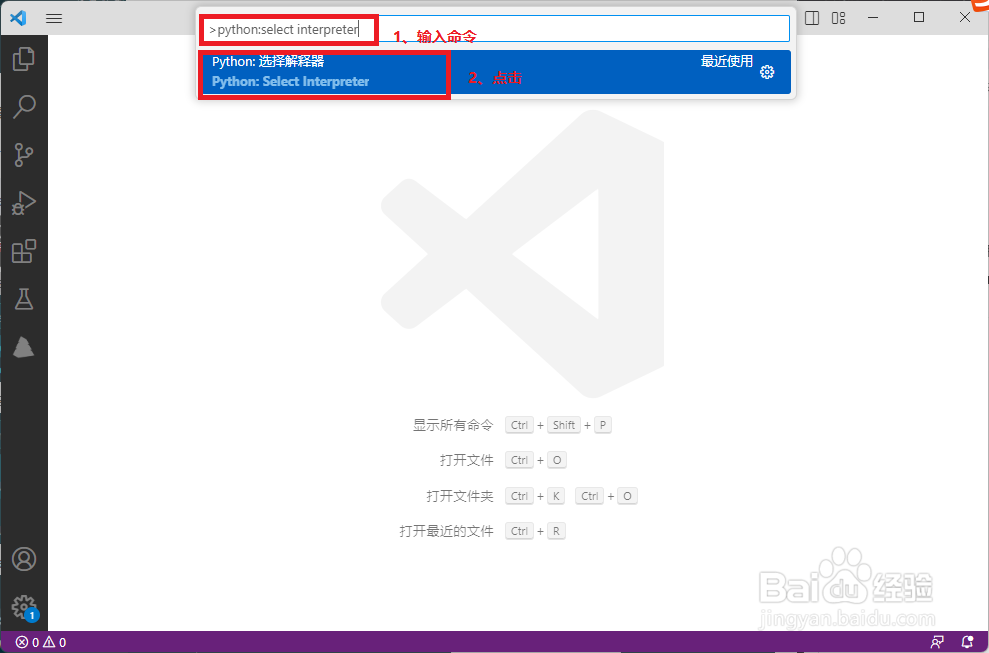Click the 显示所有命令 shortcut hint text

coord(453,425)
